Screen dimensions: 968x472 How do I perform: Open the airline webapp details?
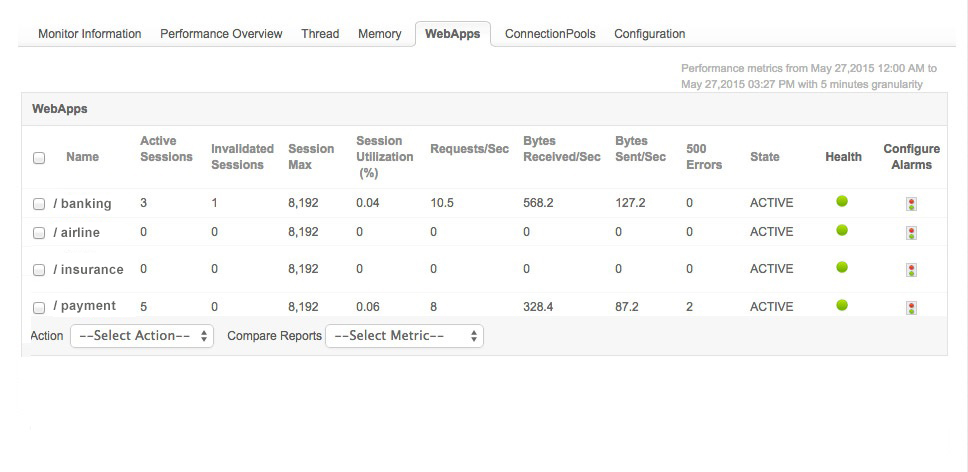(x=80, y=233)
